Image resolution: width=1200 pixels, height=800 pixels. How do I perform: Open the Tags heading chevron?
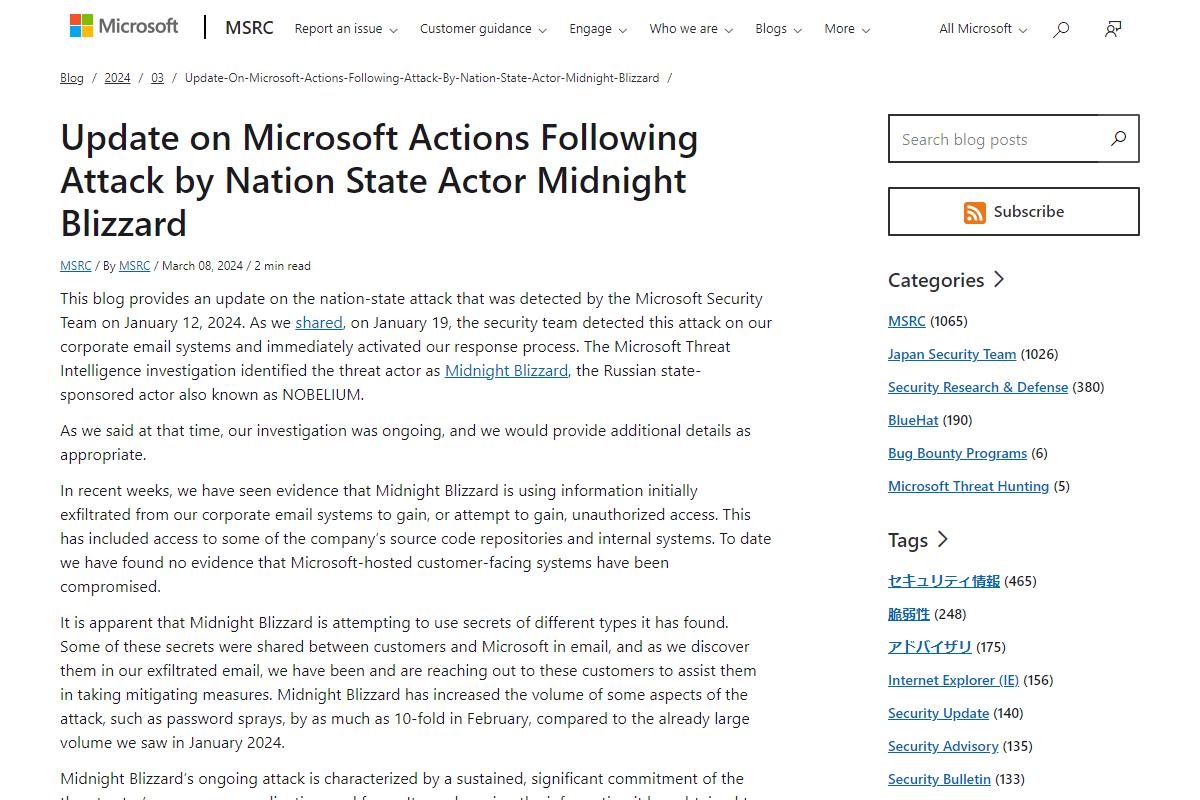942,540
